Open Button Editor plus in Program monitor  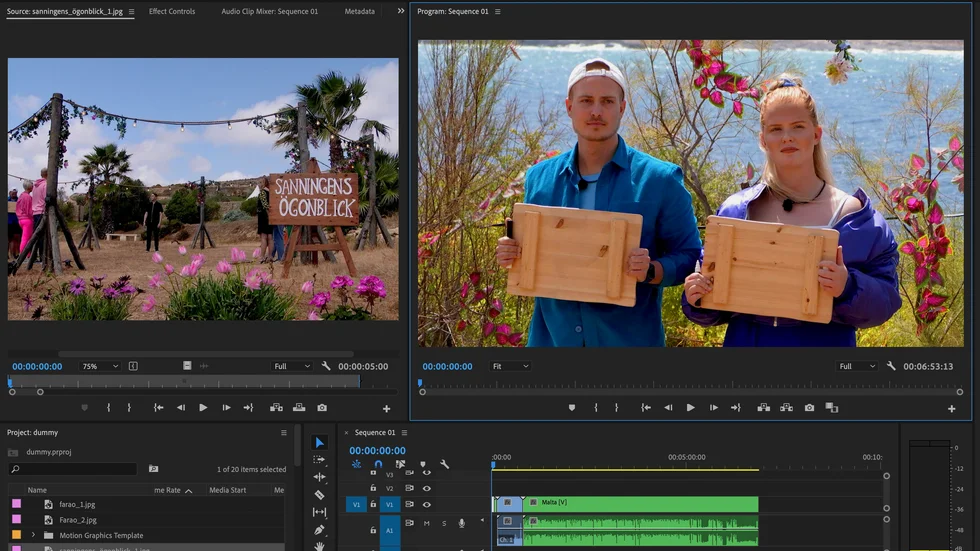tap(951, 409)
